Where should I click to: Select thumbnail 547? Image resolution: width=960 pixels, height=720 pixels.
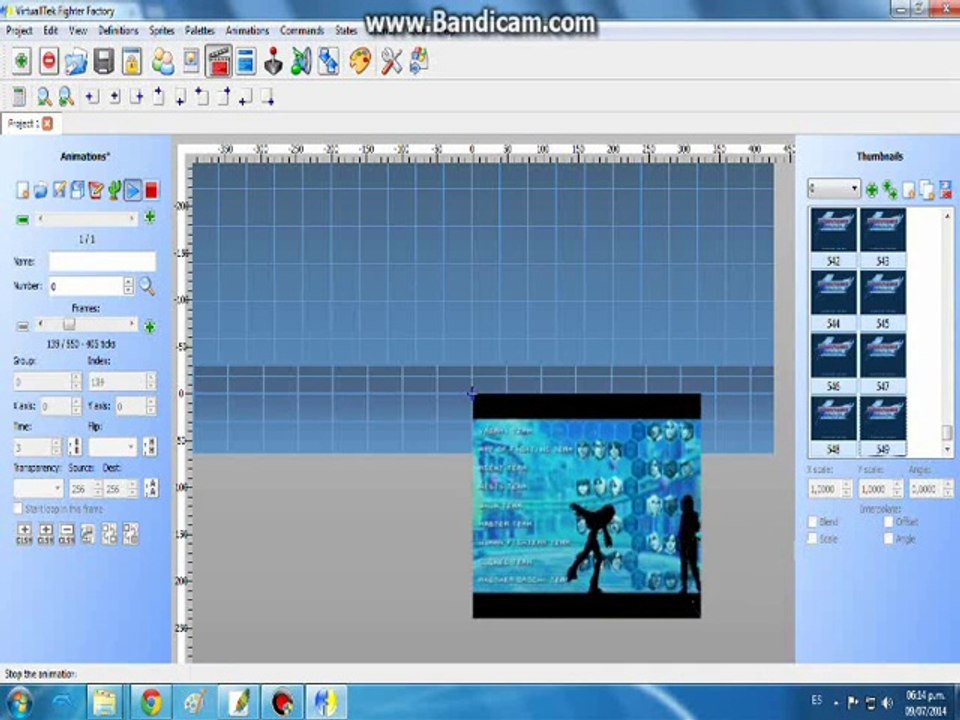[882, 362]
